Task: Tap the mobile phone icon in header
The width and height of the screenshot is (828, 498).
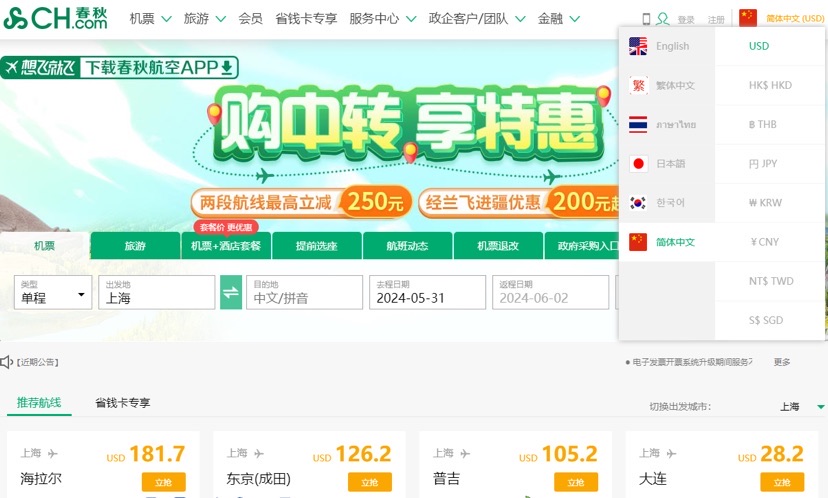Action: click(646, 19)
